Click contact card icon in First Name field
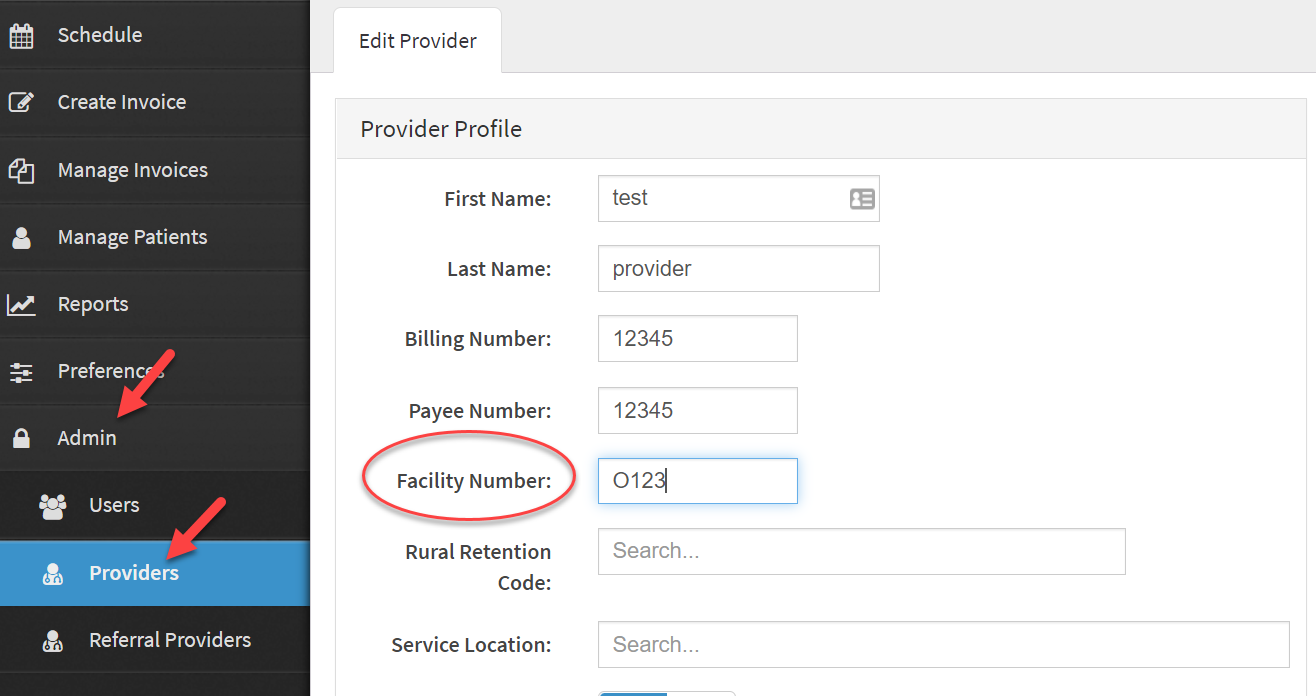Screen dimensions: 1316x696 862,198
